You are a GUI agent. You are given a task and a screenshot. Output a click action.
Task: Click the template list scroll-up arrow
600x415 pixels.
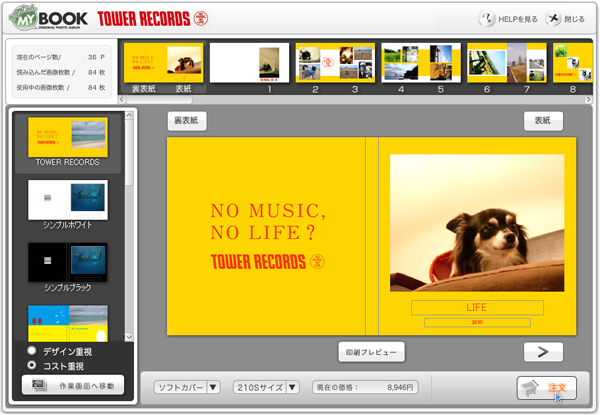coord(129,115)
